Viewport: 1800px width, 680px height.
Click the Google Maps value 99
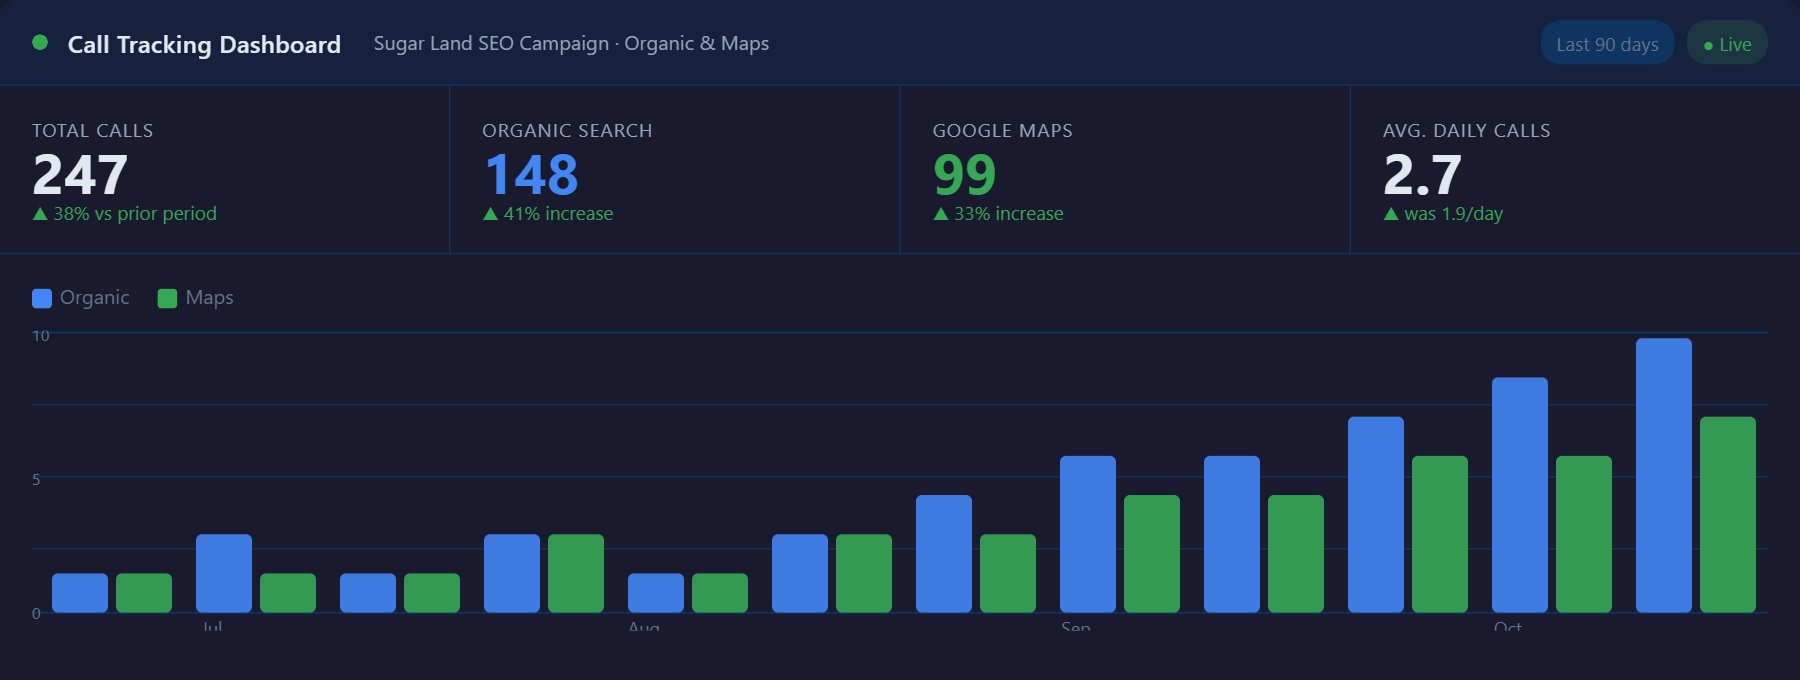click(x=965, y=175)
